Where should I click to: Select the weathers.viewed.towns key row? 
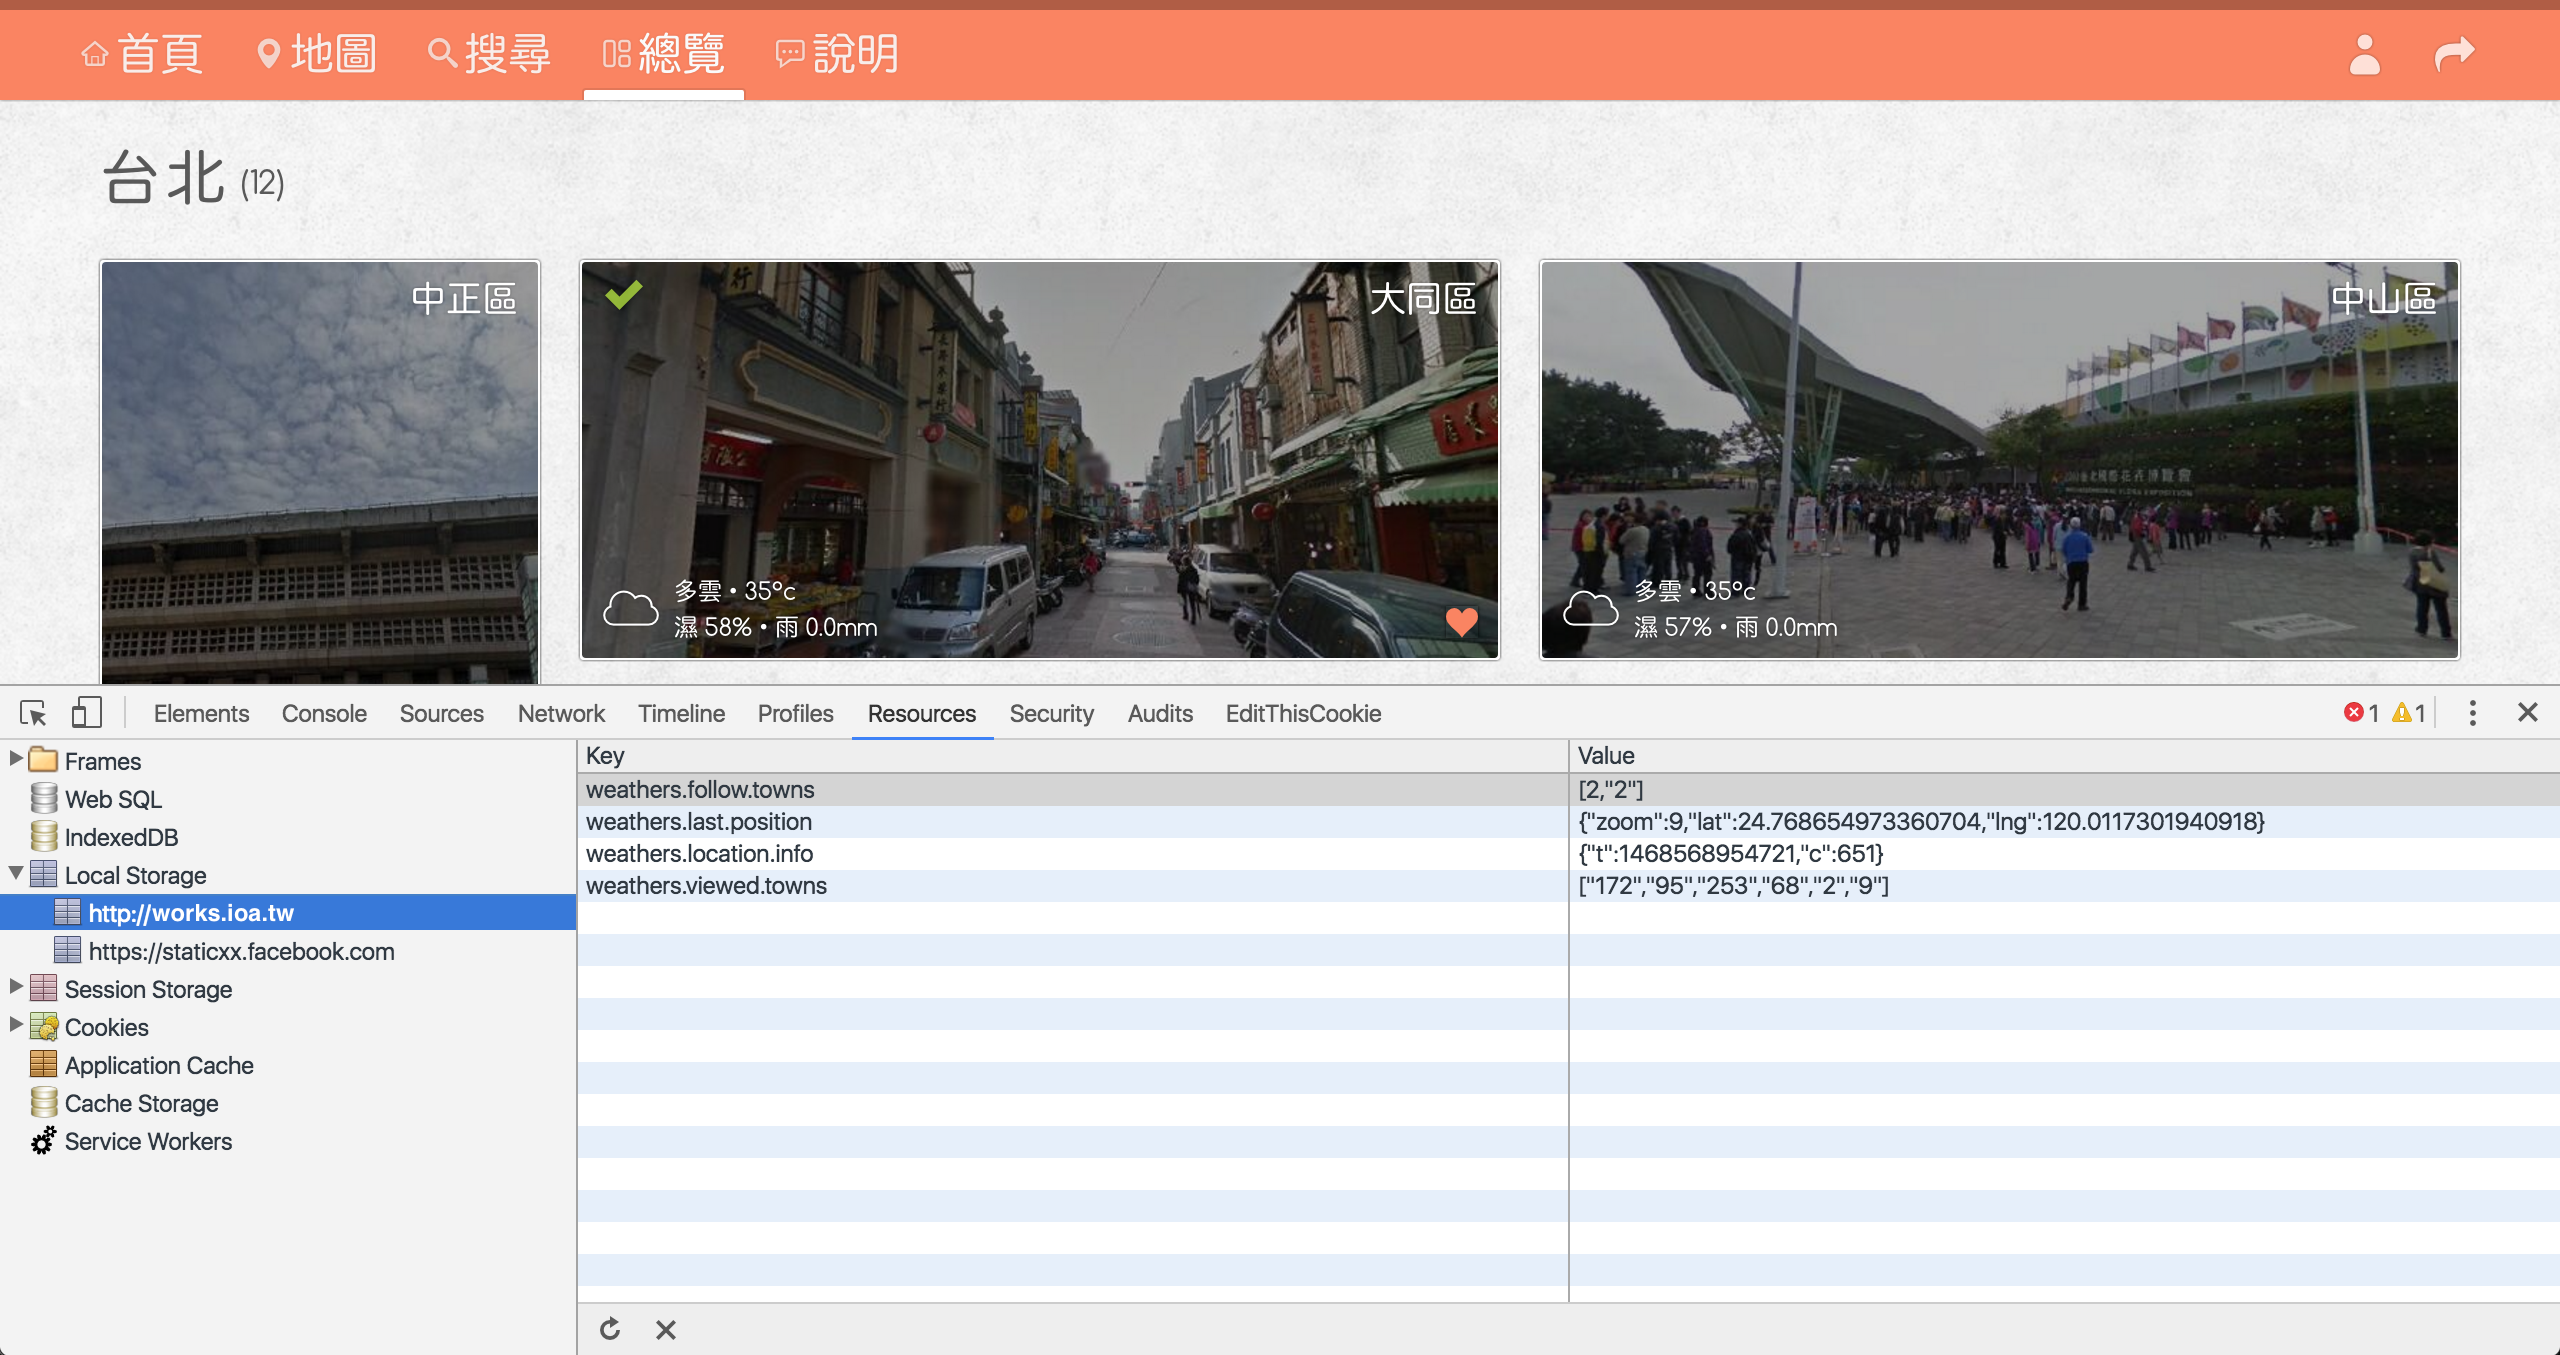pos(706,885)
